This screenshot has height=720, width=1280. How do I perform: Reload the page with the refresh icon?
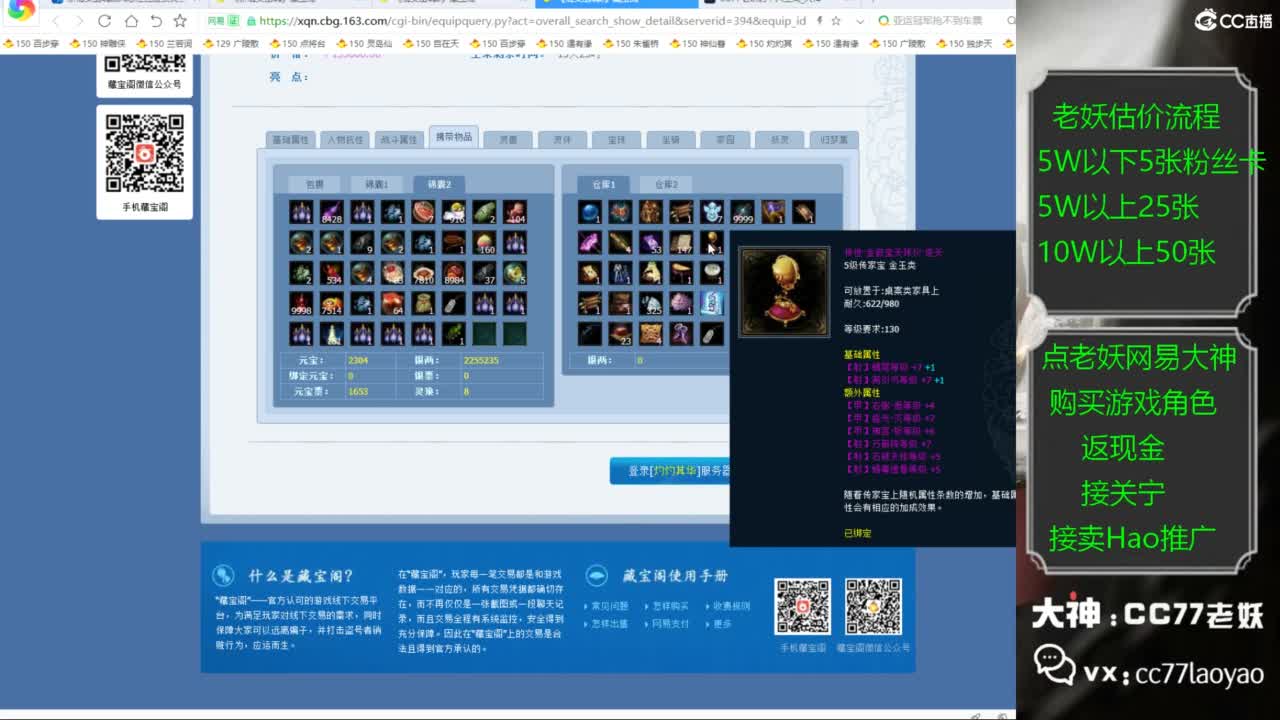click(104, 20)
